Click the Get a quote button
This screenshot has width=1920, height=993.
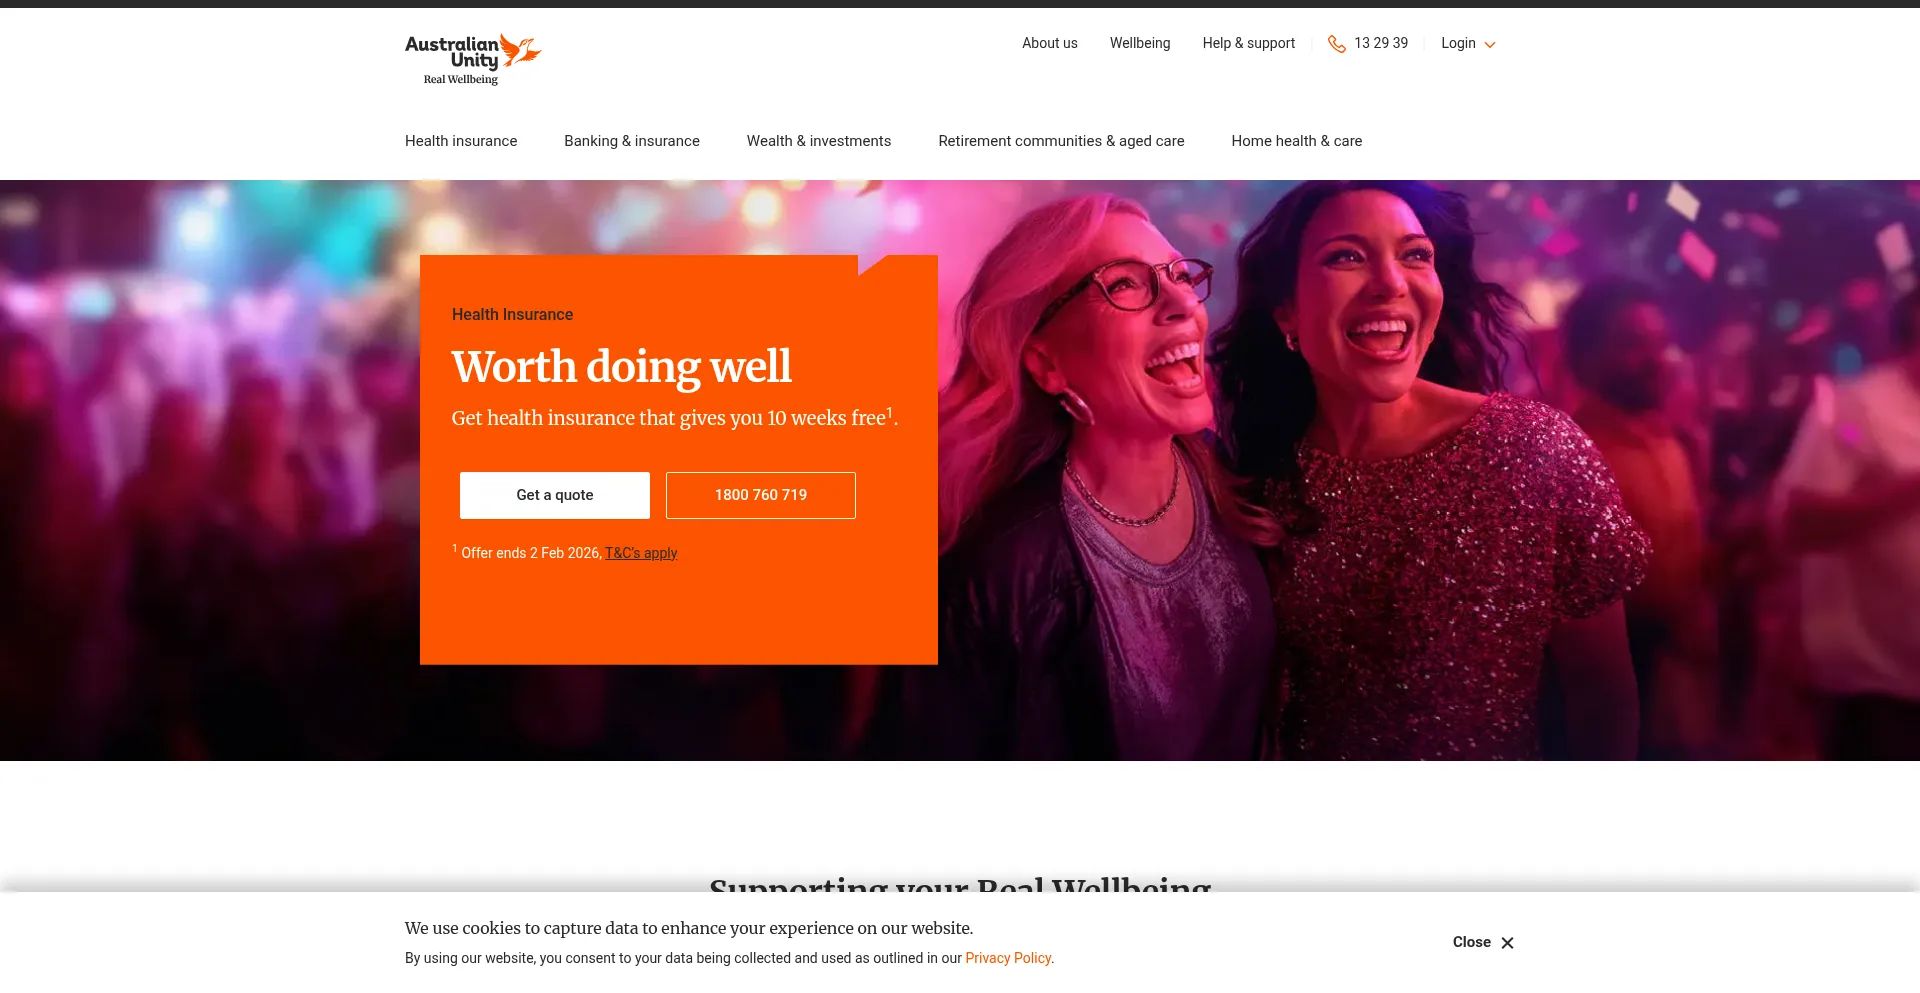(x=555, y=495)
